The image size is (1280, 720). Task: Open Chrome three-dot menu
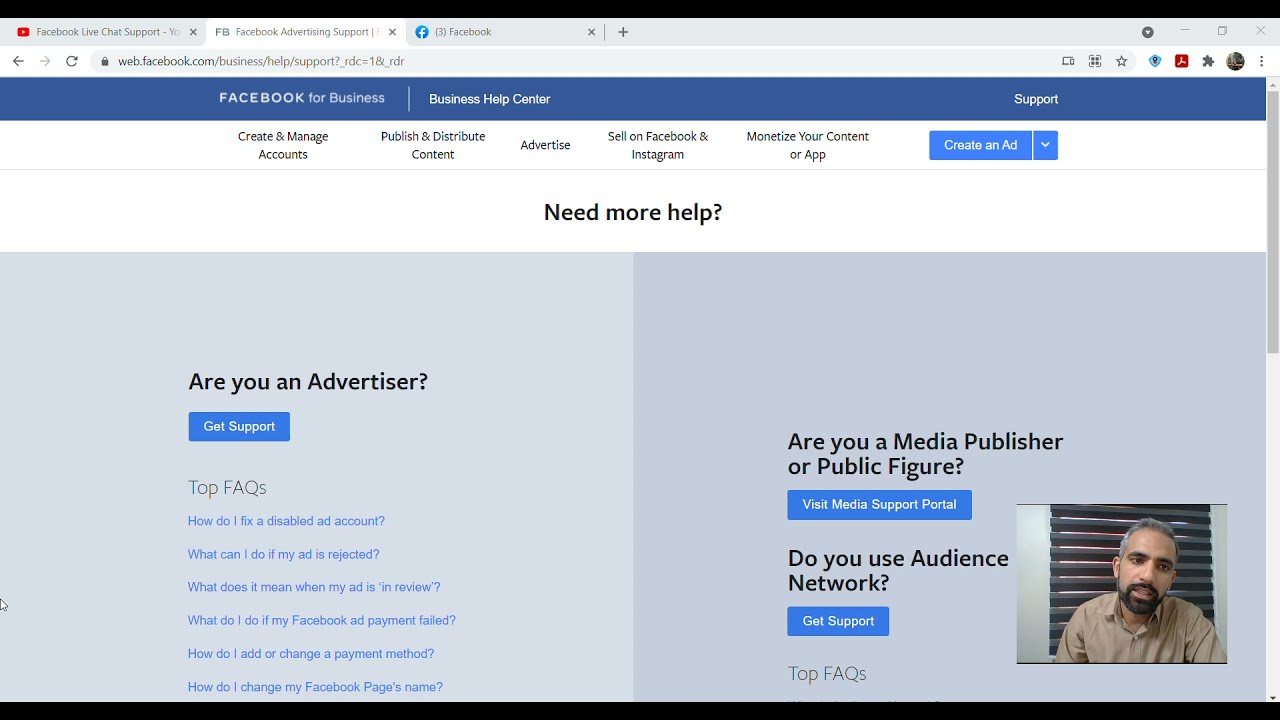point(1262,61)
